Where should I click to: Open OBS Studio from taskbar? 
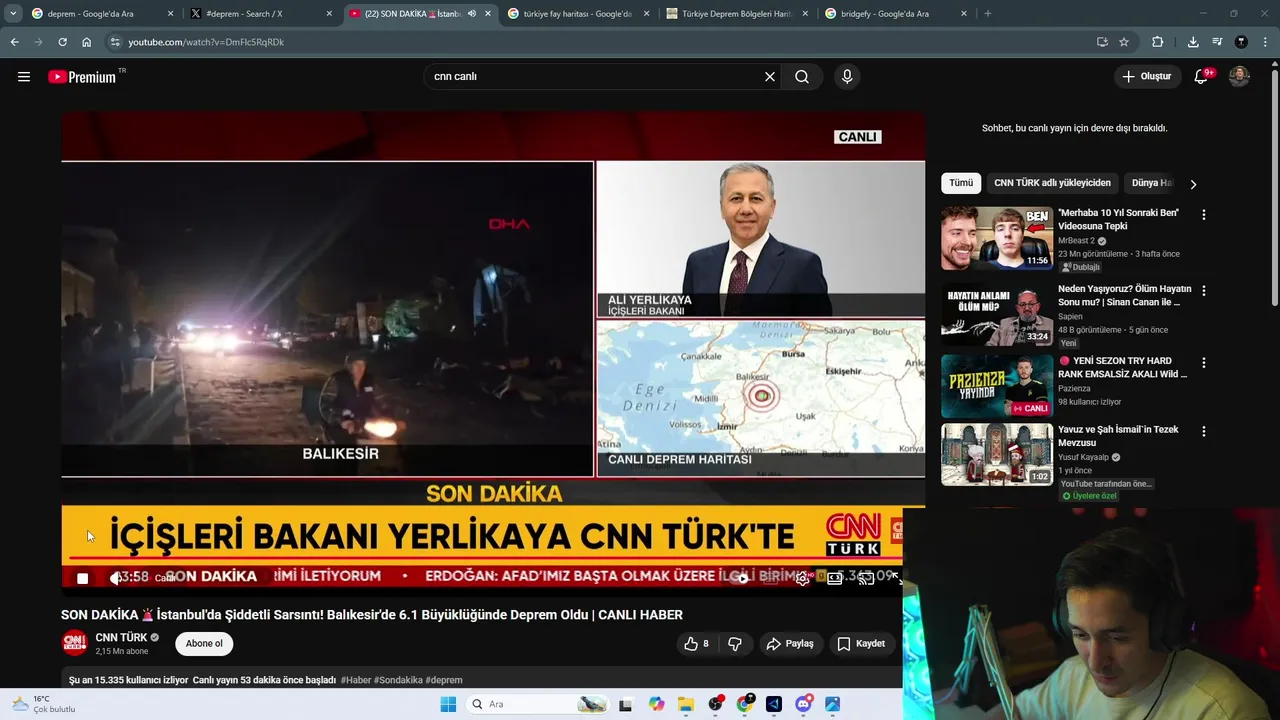pos(715,704)
